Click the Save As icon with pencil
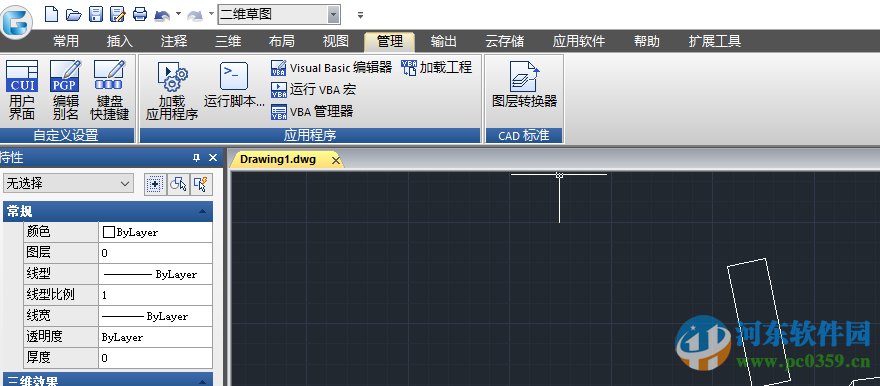Image resolution: width=880 pixels, height=386 pixels. coord(118,14)
